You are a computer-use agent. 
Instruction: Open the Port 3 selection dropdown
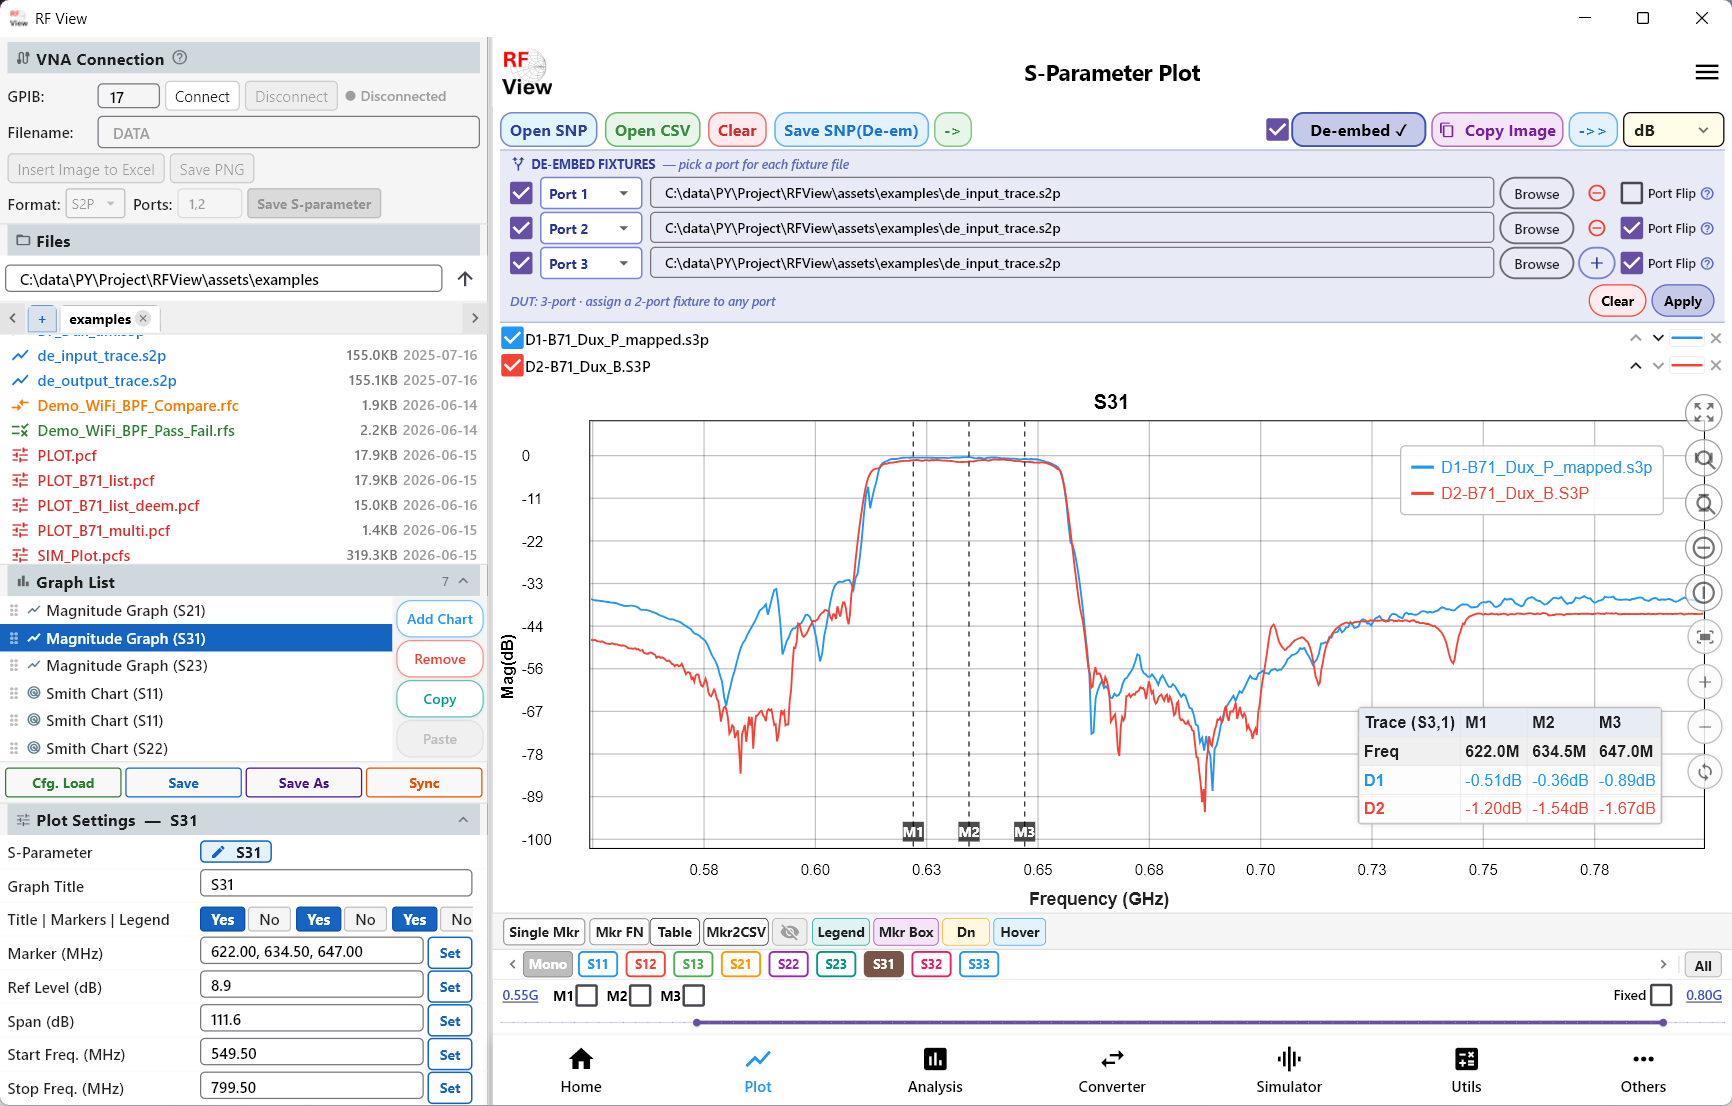point(590,264)
